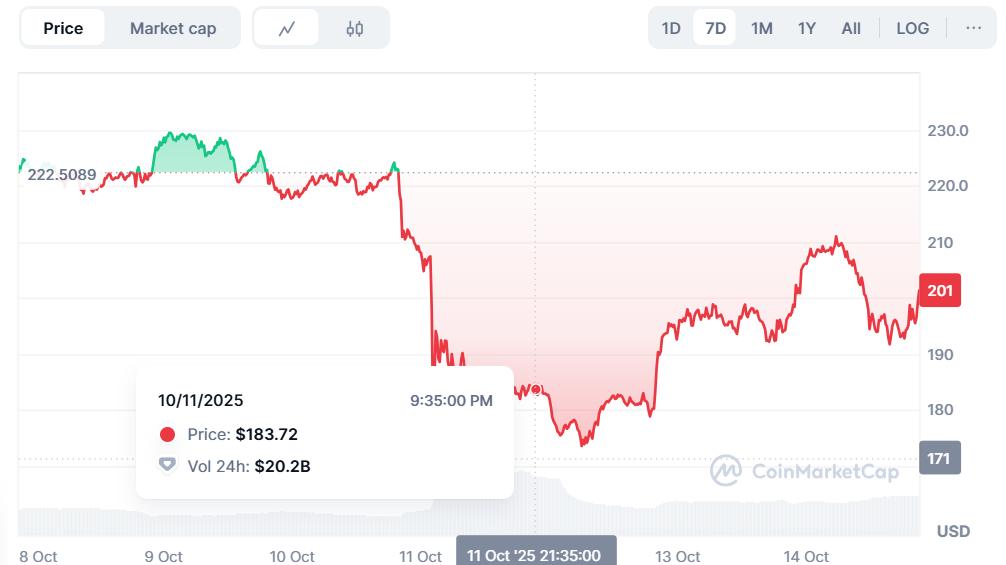Click the Vol 24h icon in tooltip

tap(167, 465)
